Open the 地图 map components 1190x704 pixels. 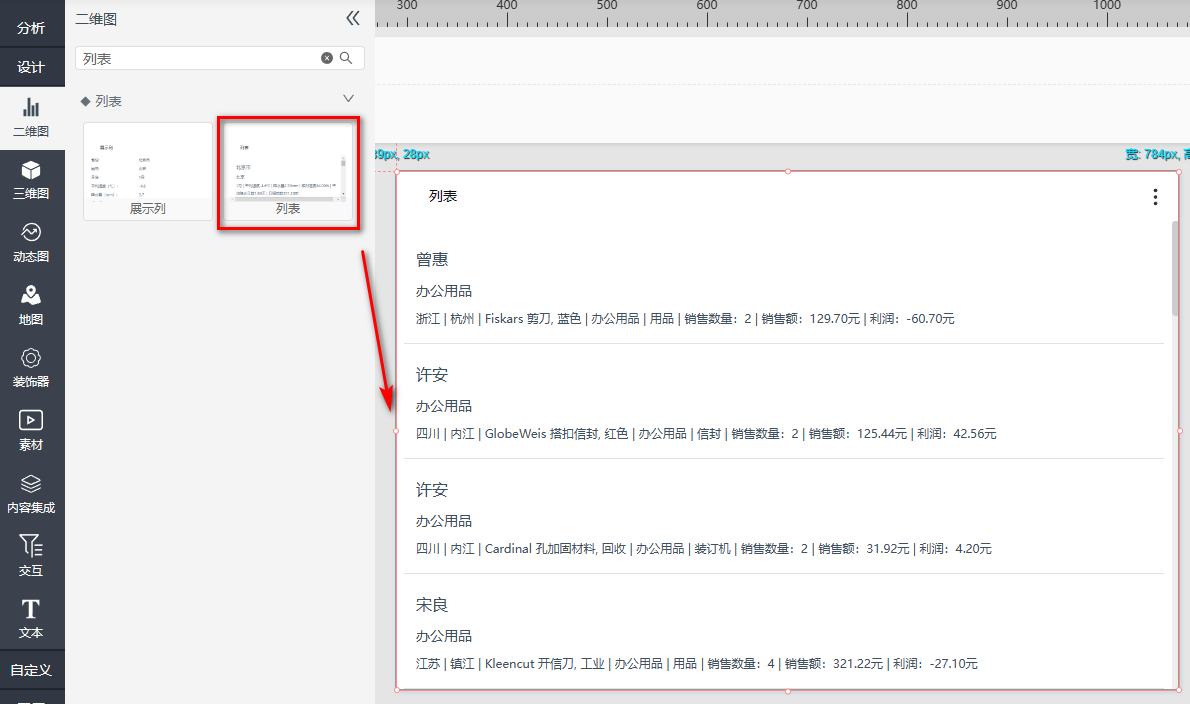click(31, 306)
